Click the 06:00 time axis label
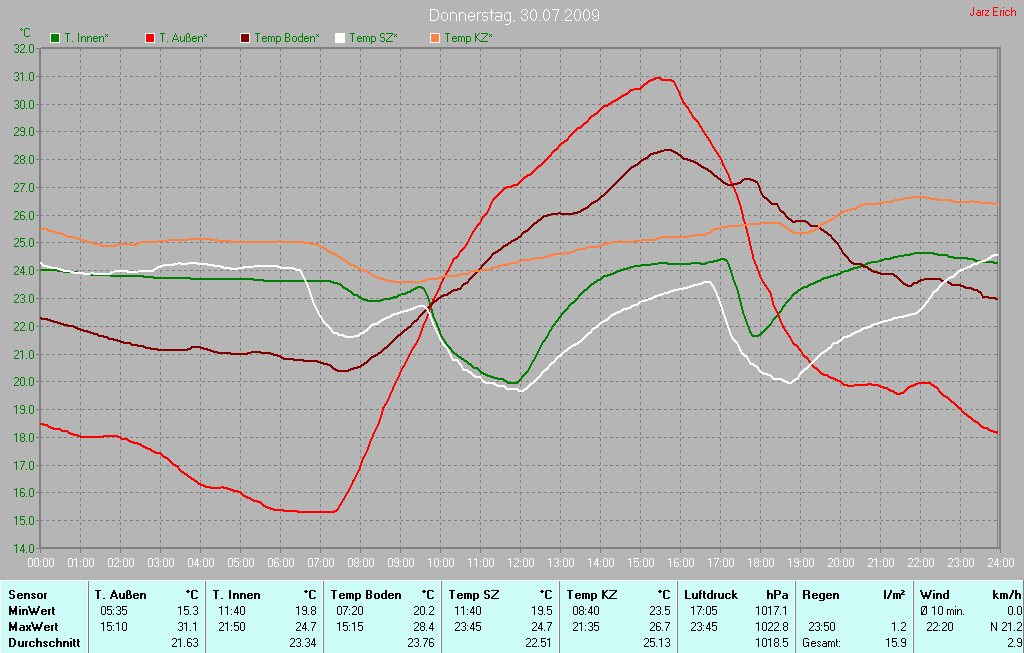This screenshot has width=1024, height=653. tap(280, 562)
